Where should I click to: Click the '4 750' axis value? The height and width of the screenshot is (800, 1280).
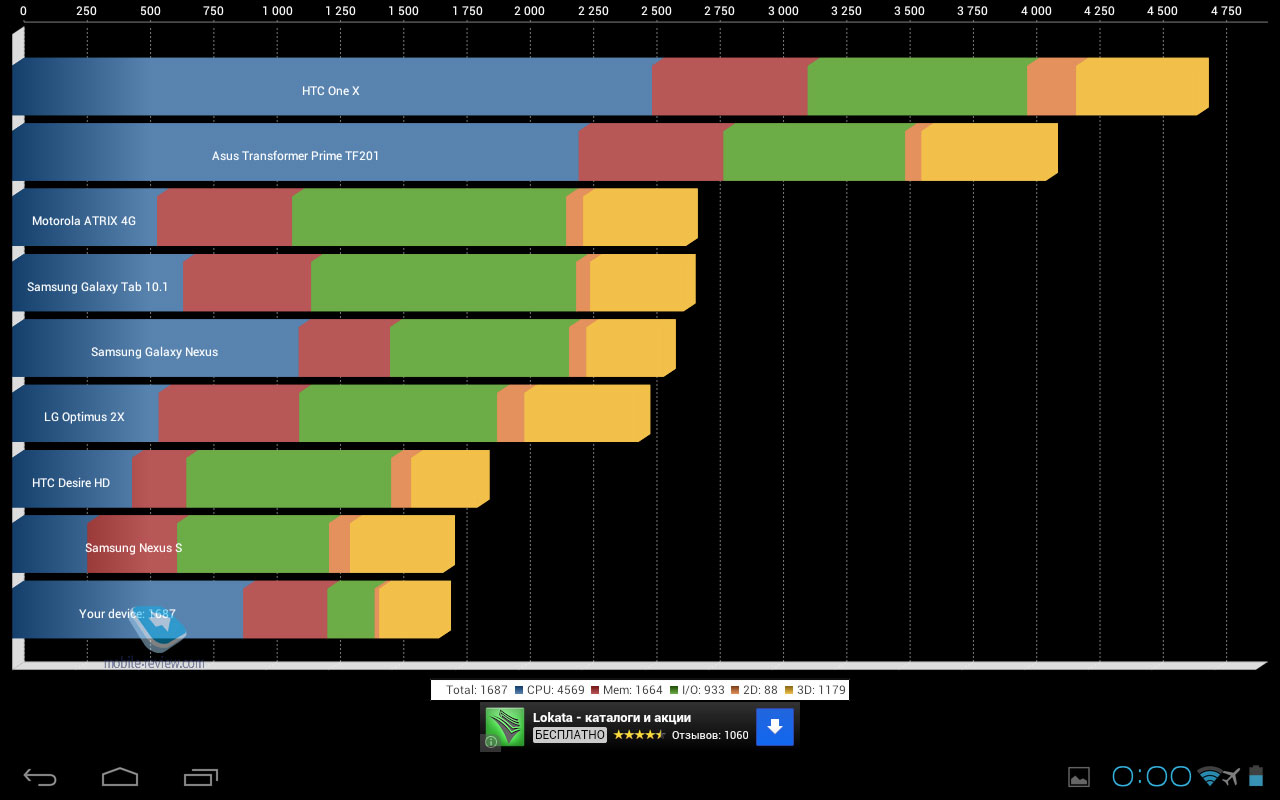point(1226,12)
